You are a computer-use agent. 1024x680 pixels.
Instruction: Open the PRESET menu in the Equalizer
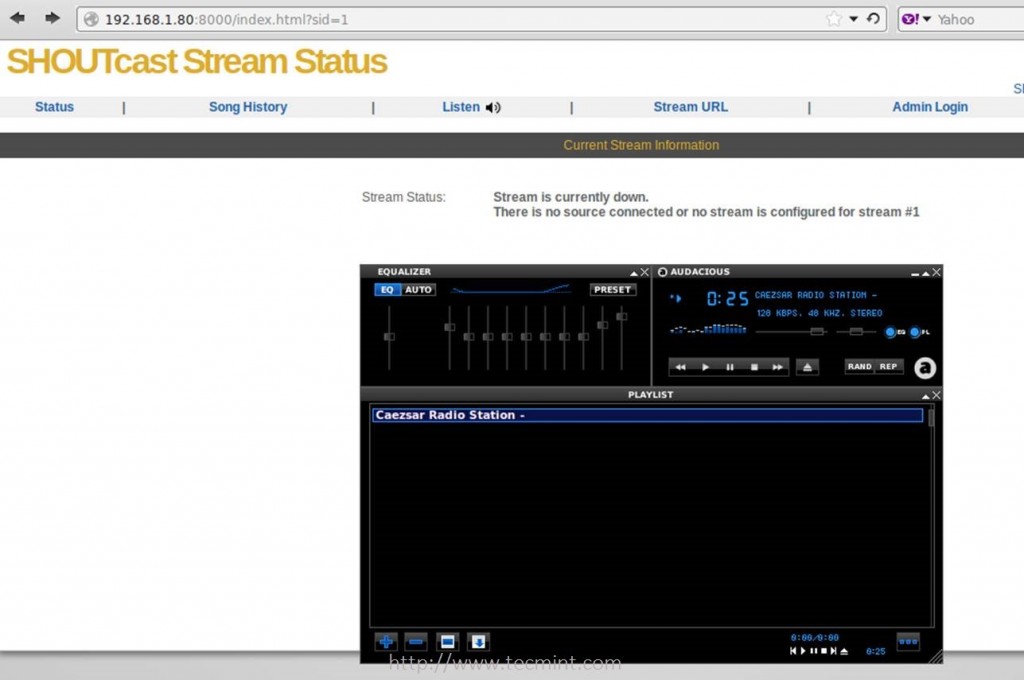pyautogui.click(x=613, y=289)
